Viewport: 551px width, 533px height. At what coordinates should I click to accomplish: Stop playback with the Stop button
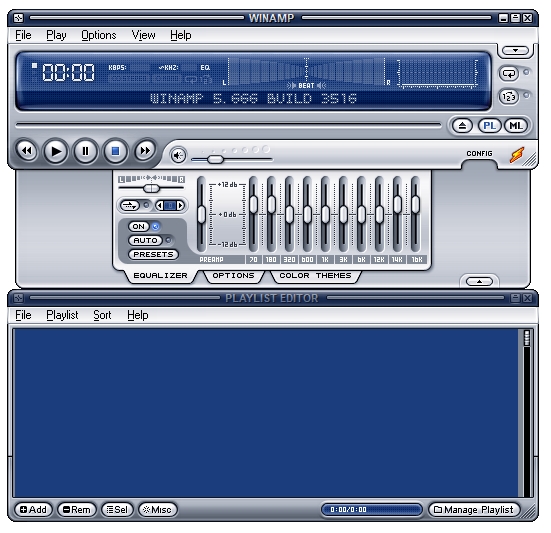115,151
